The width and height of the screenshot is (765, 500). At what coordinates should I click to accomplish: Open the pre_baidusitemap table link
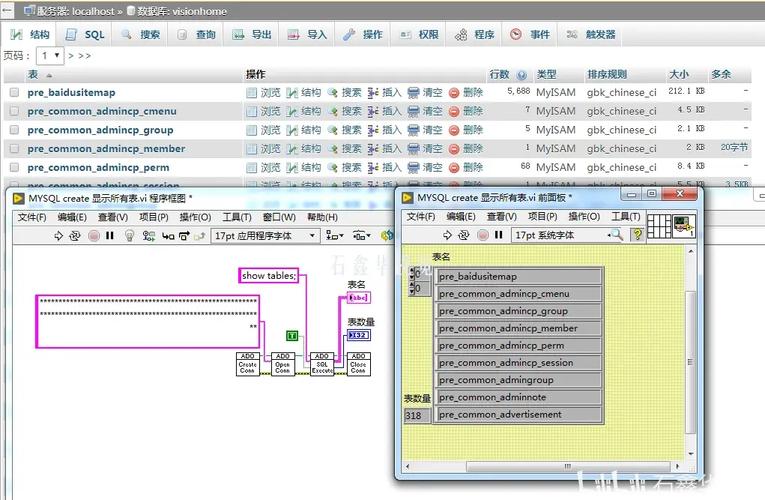coord(71,92)
